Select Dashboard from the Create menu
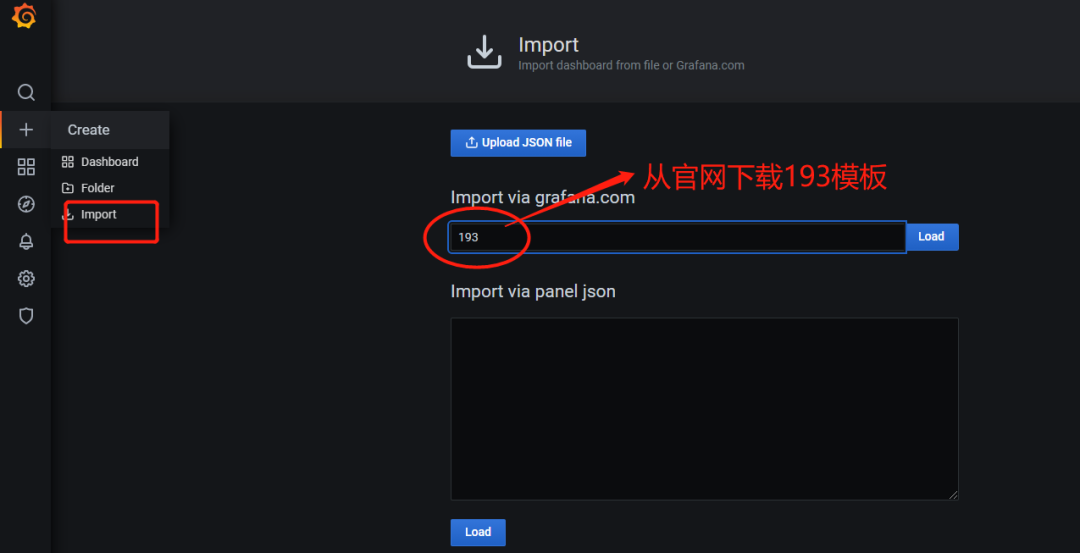Viewport: 1080px width, 553px height. (109, 162)
